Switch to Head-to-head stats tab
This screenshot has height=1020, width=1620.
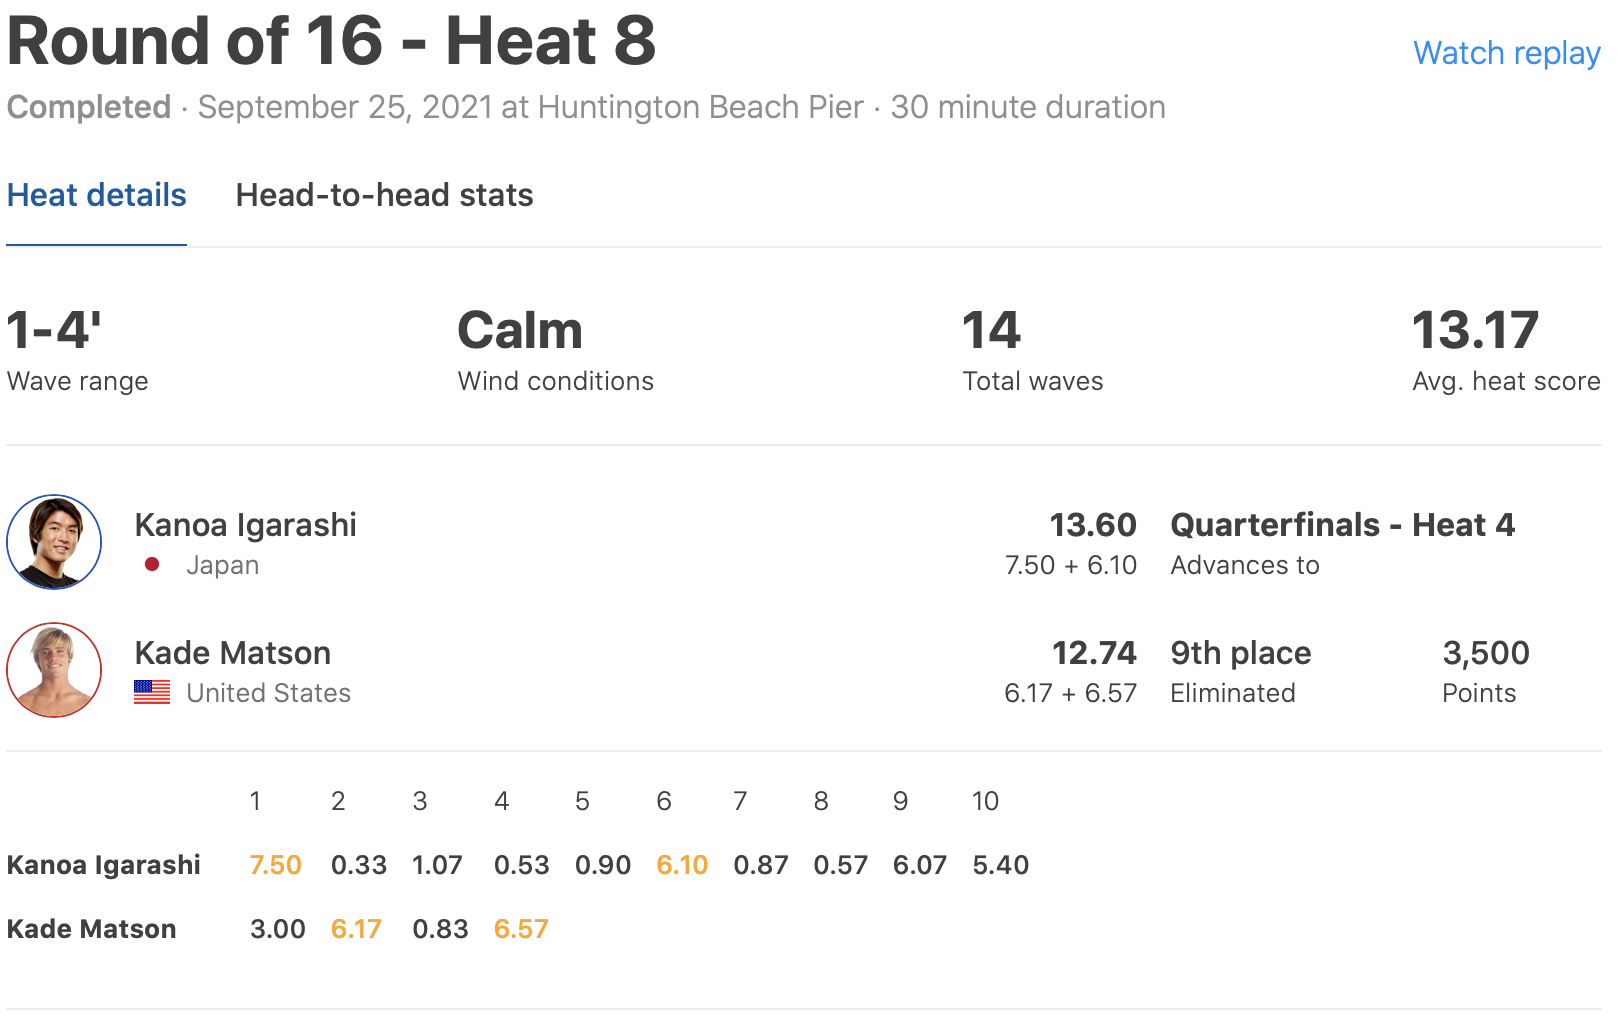point(384,195)
